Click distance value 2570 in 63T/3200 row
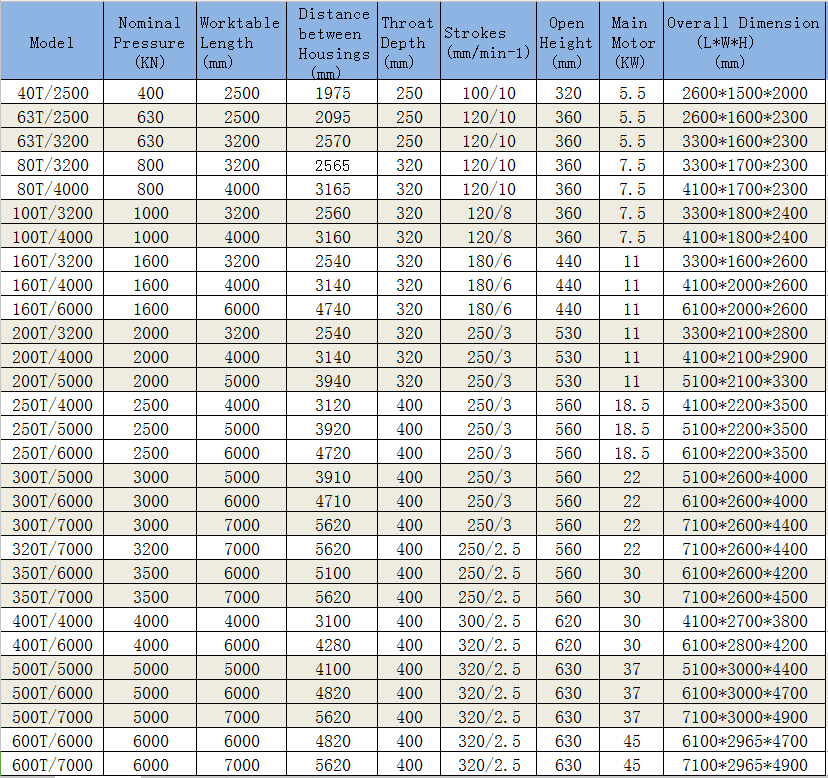 333,141
